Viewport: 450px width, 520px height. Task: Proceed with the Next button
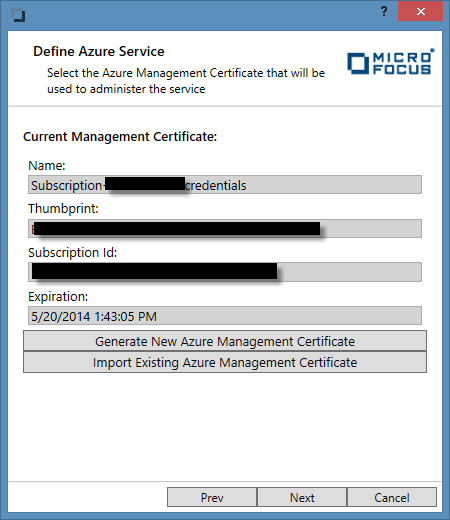302,497
